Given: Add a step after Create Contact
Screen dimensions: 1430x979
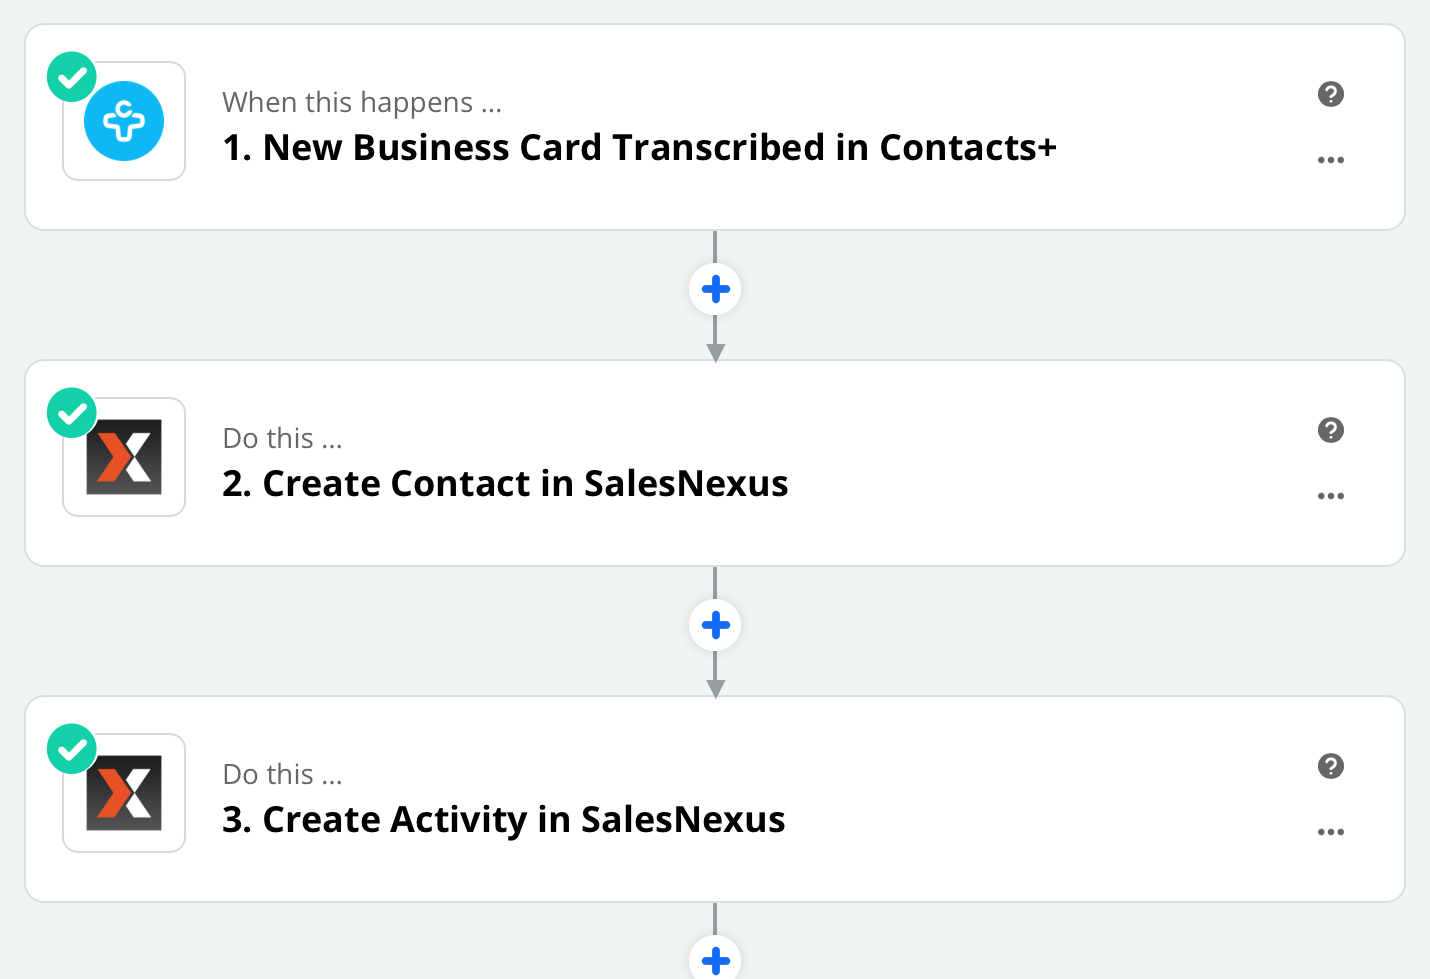Looking at the screenshot, I should click(x=715, y=626).
